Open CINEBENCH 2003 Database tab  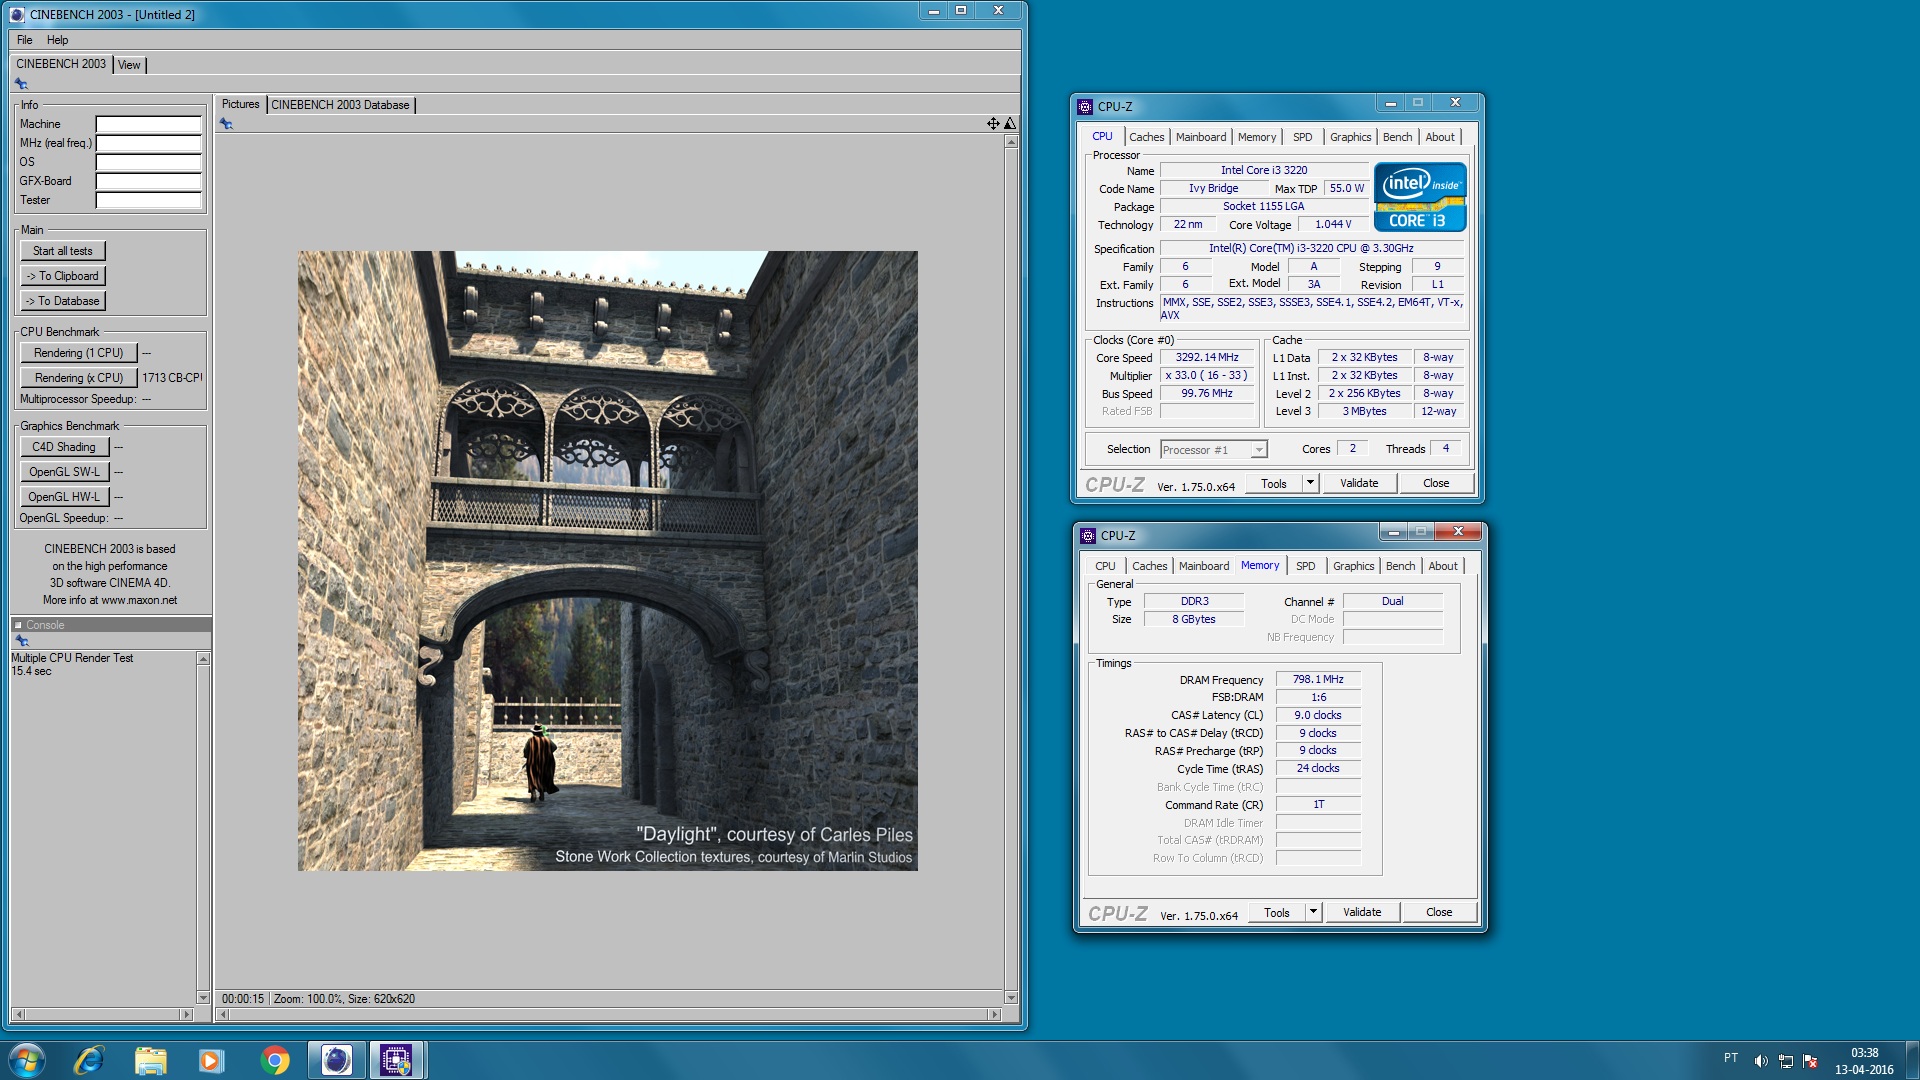click(340, 105)
